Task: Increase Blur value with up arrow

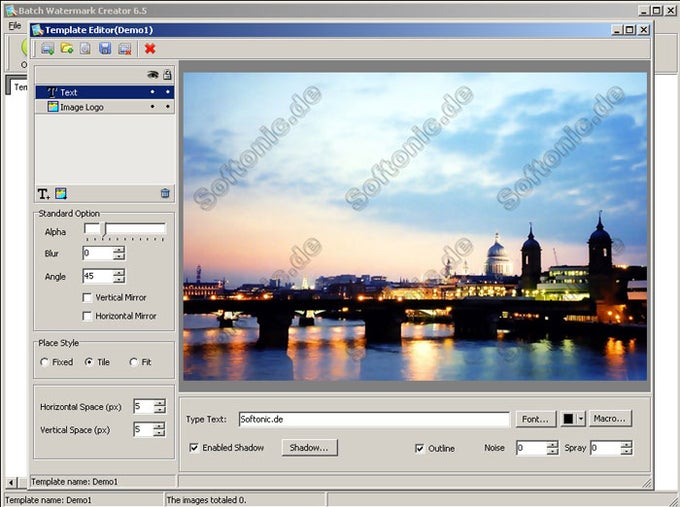Action: tap(119, 250)
